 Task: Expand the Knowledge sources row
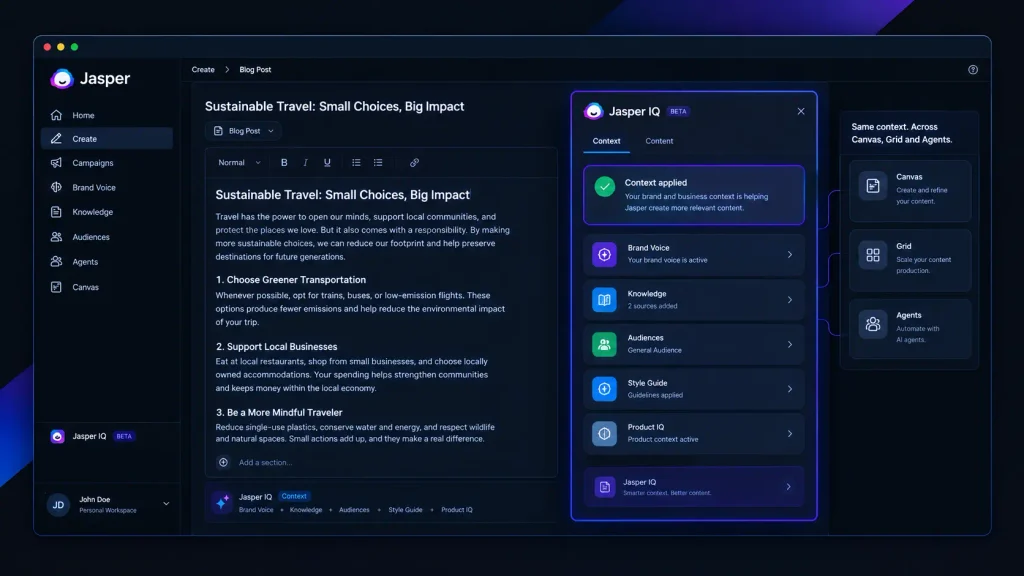click(x=694, y=300)
